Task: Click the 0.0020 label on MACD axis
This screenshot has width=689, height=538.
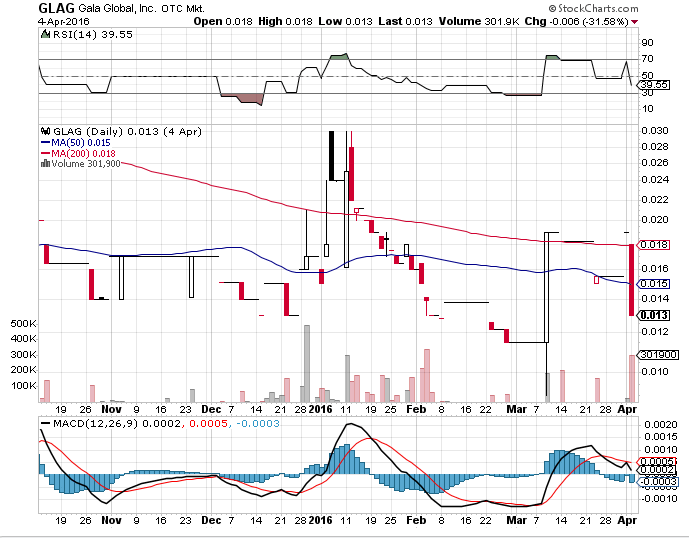Action: 661,425
